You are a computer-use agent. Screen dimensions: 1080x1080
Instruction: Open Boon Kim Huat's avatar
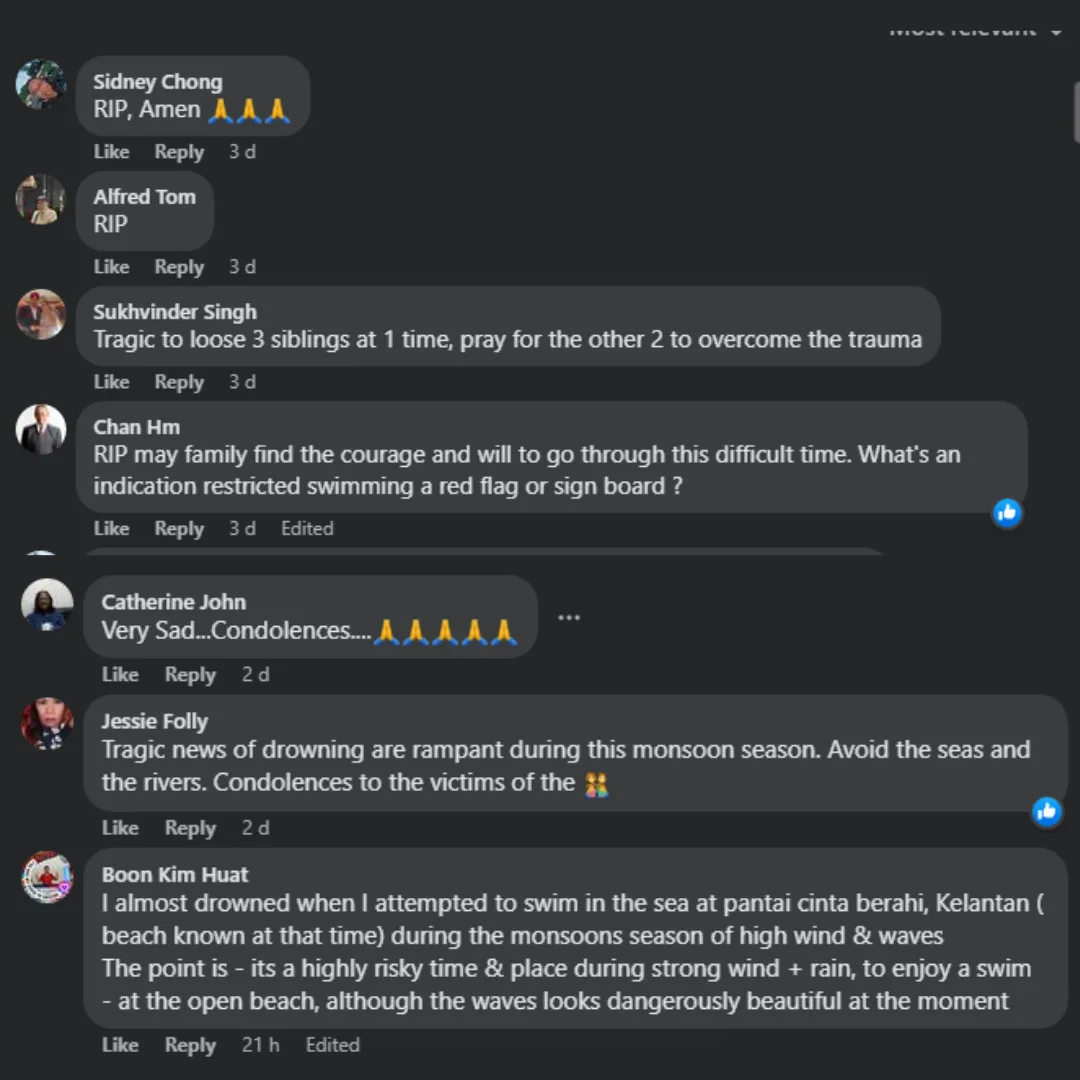47,877
